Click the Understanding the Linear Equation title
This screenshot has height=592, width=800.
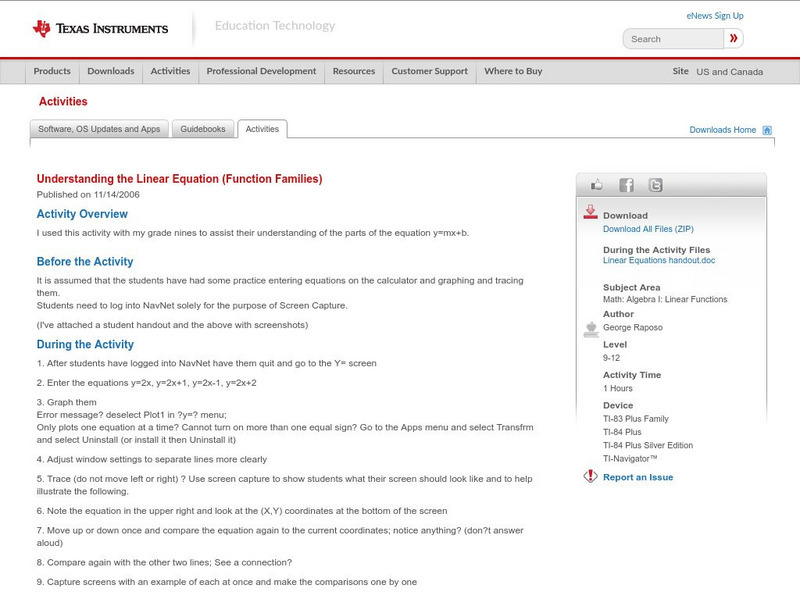[180, 179]
